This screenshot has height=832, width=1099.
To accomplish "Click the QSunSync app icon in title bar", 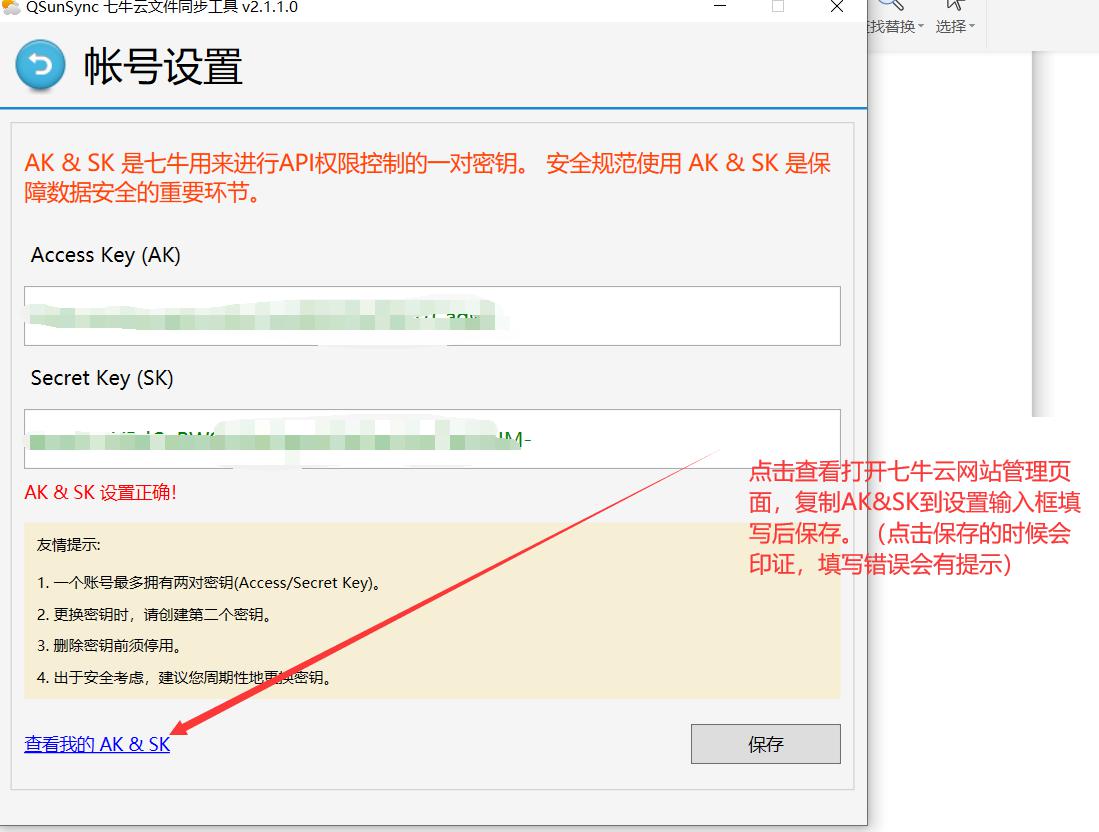I will (x=11, y=7).
